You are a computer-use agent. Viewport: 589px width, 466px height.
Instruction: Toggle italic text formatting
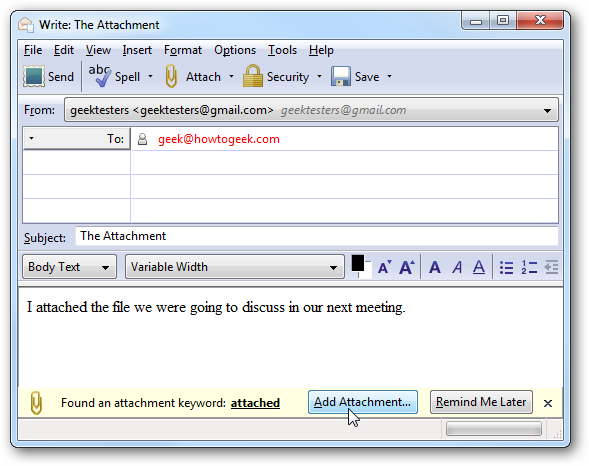(x=457, y=267)
